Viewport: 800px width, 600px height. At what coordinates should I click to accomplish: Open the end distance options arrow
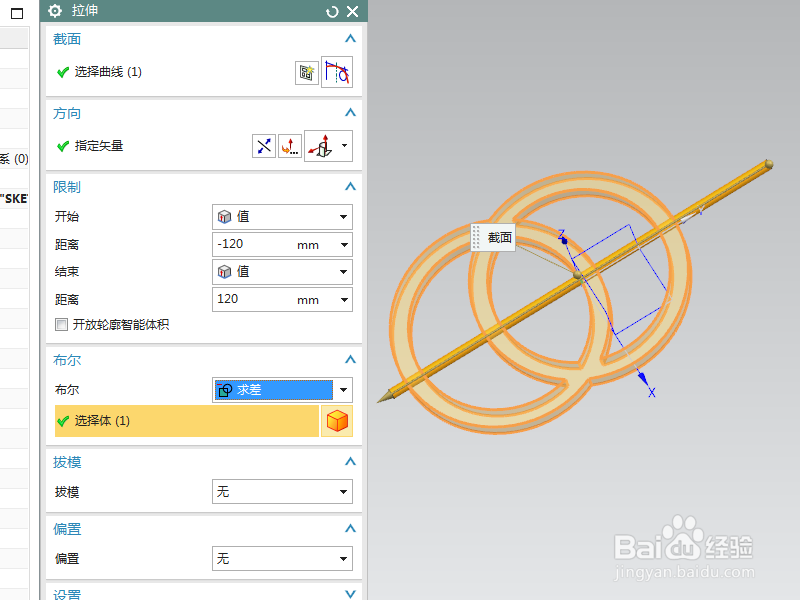(x=344, y=300)
